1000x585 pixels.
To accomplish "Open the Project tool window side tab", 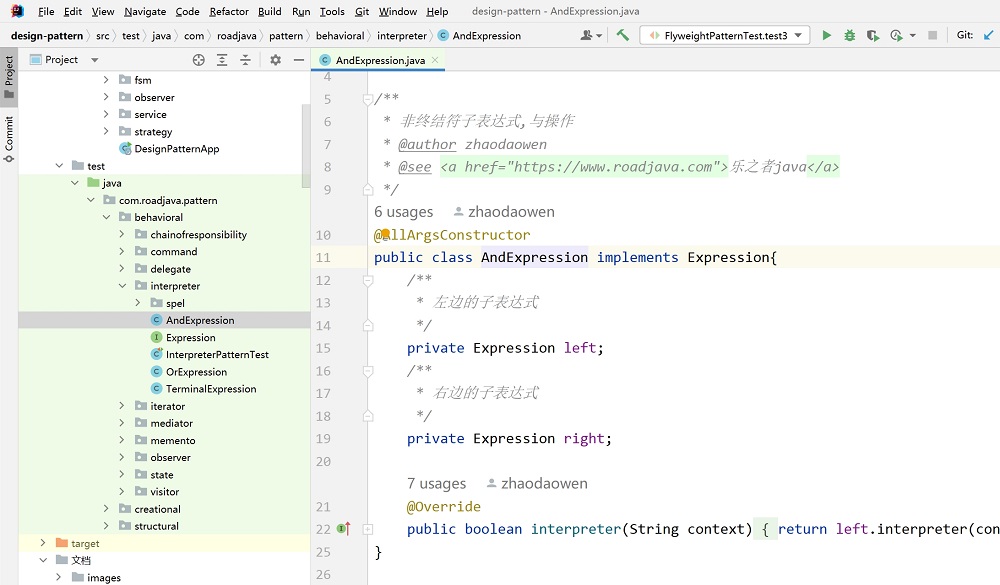I will tap(9, 77).
